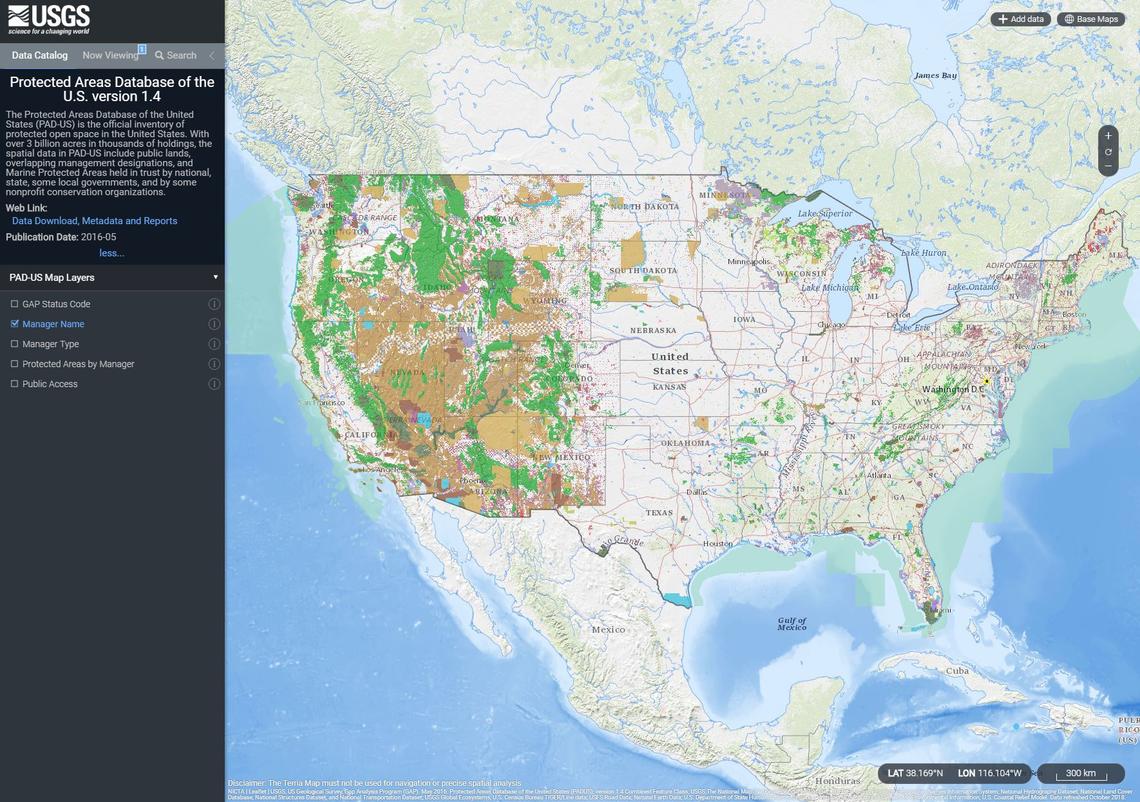Screen dimensions: 1140x802
Task: Open info for GAP Status Code layer
Action: point(214,304)
